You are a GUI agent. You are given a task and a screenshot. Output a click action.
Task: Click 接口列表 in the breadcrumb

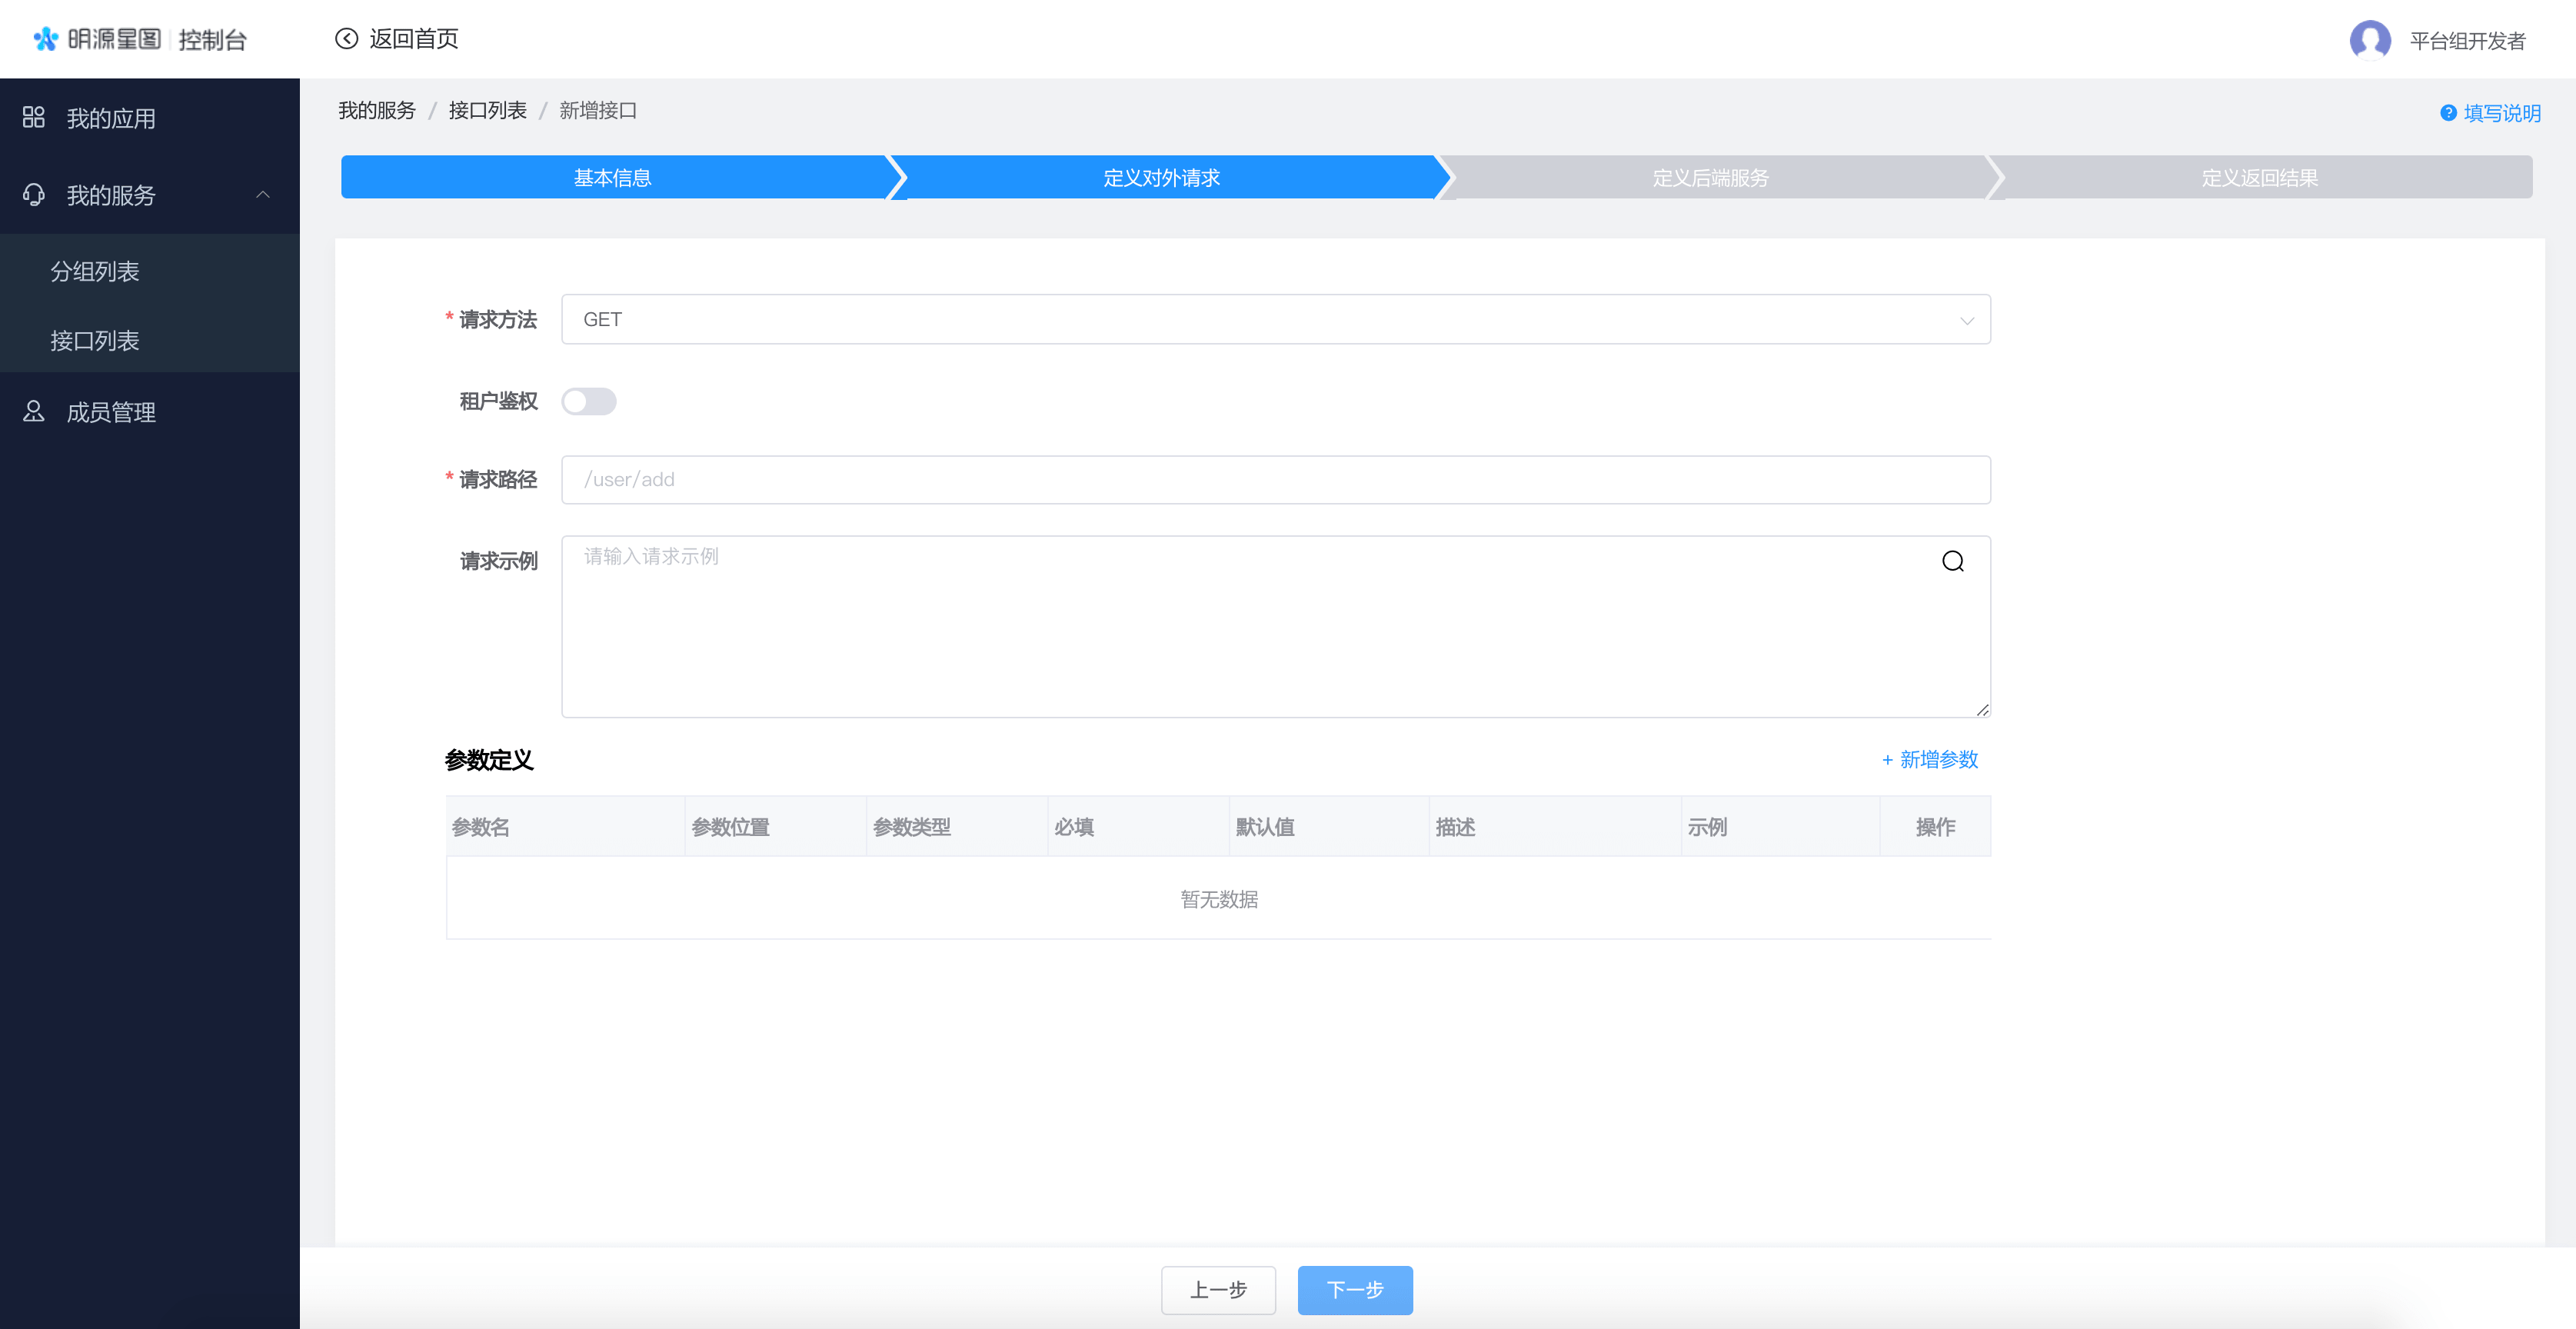point(487,111)
